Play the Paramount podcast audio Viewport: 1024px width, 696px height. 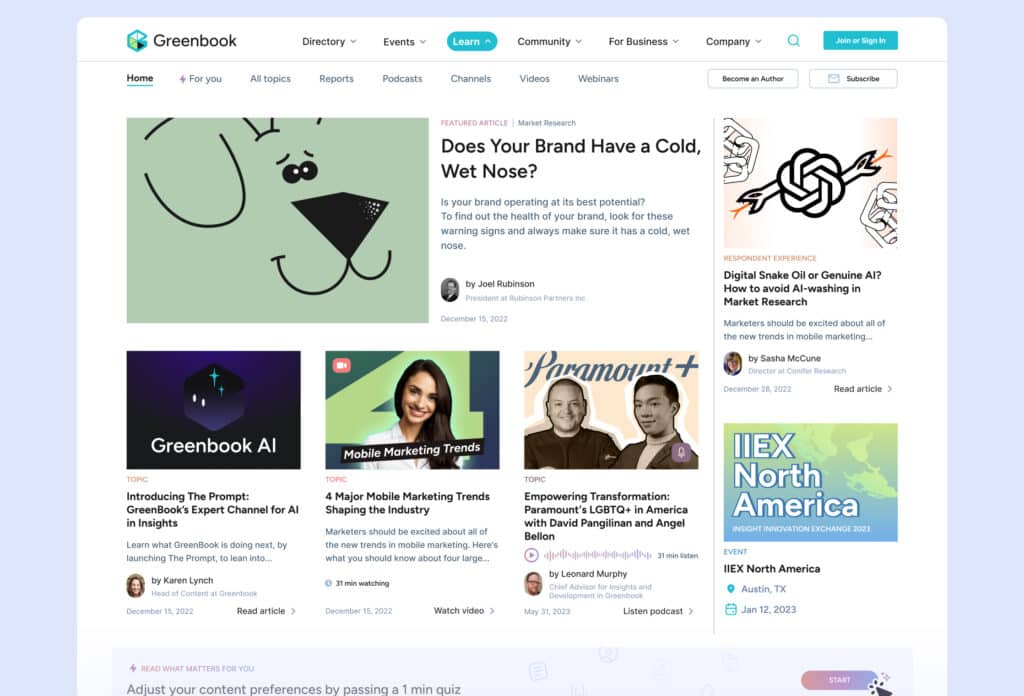pyautogui.click(x=532, y=555)
